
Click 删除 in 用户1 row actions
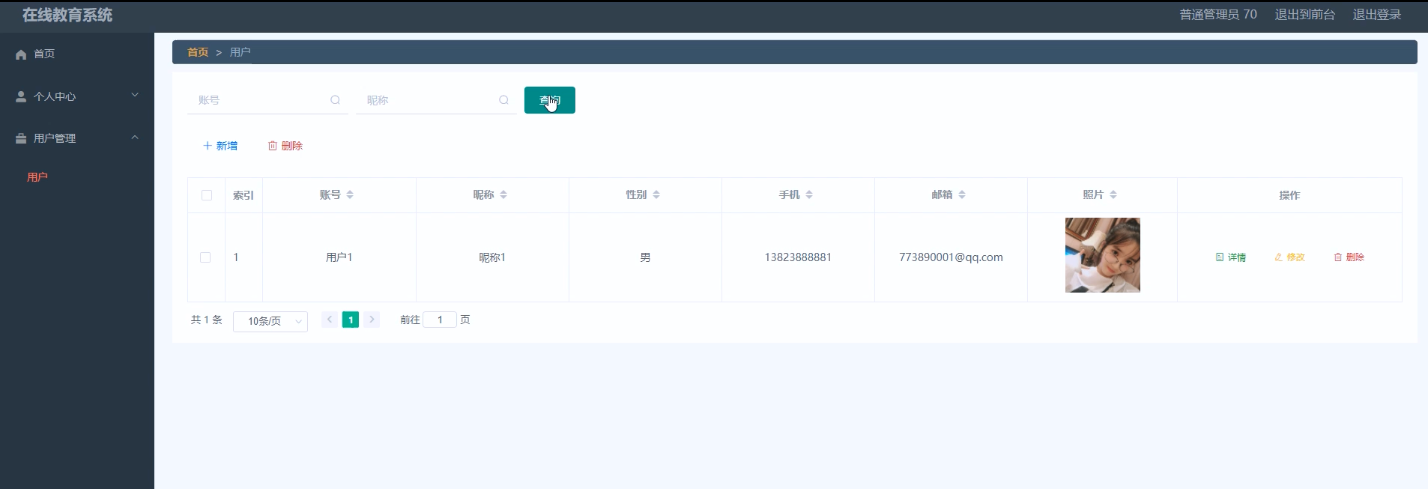[x=1349, y=257]
